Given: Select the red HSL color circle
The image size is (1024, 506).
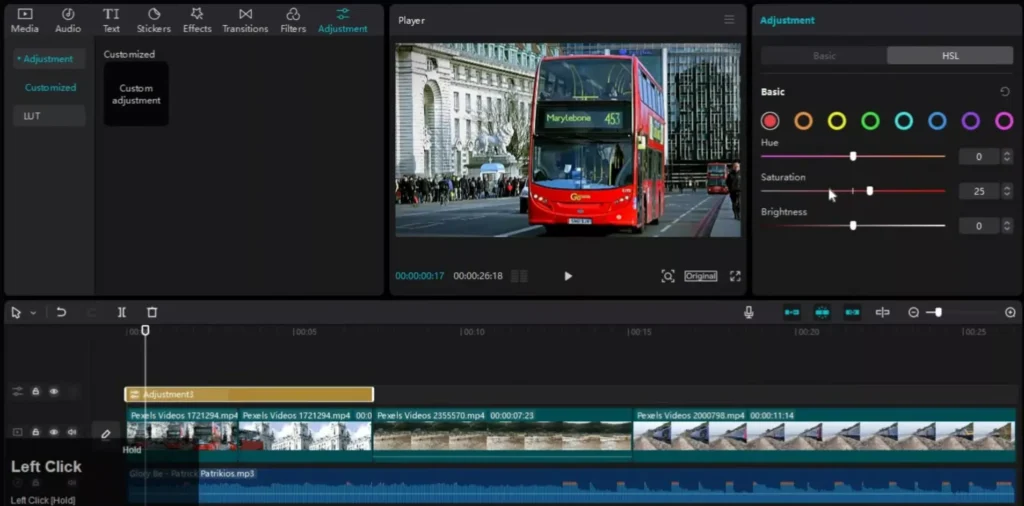Looking at the screenshot, I should click(x=770, y=121).
